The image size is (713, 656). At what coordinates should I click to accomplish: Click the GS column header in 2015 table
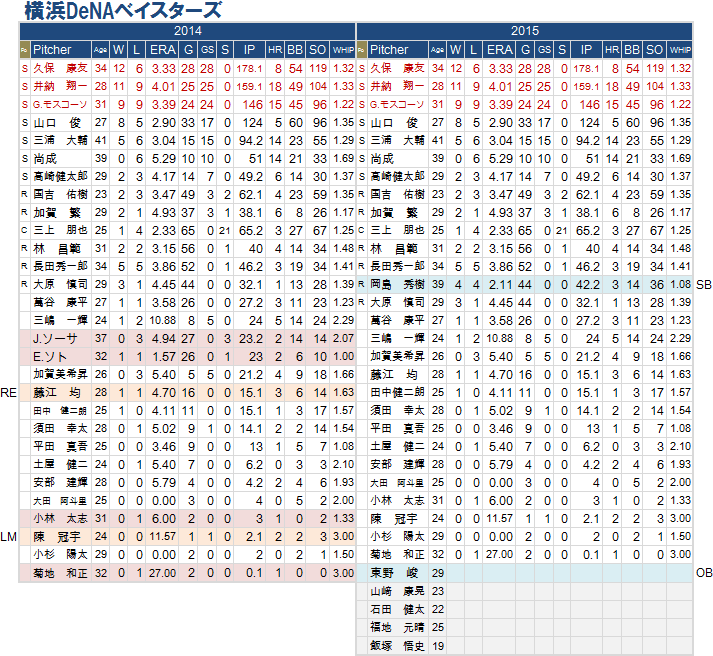pyautogui.click(x=544, y=50)
